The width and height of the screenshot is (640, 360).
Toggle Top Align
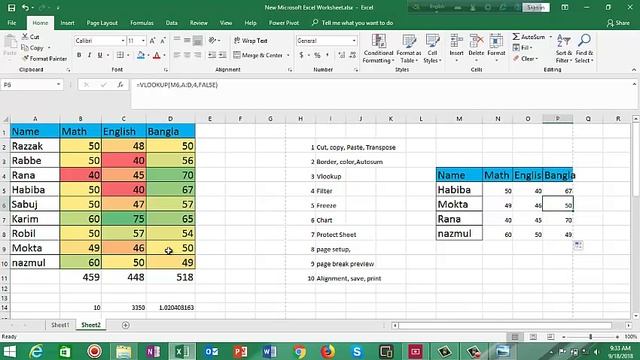click(x=177, y=40)
